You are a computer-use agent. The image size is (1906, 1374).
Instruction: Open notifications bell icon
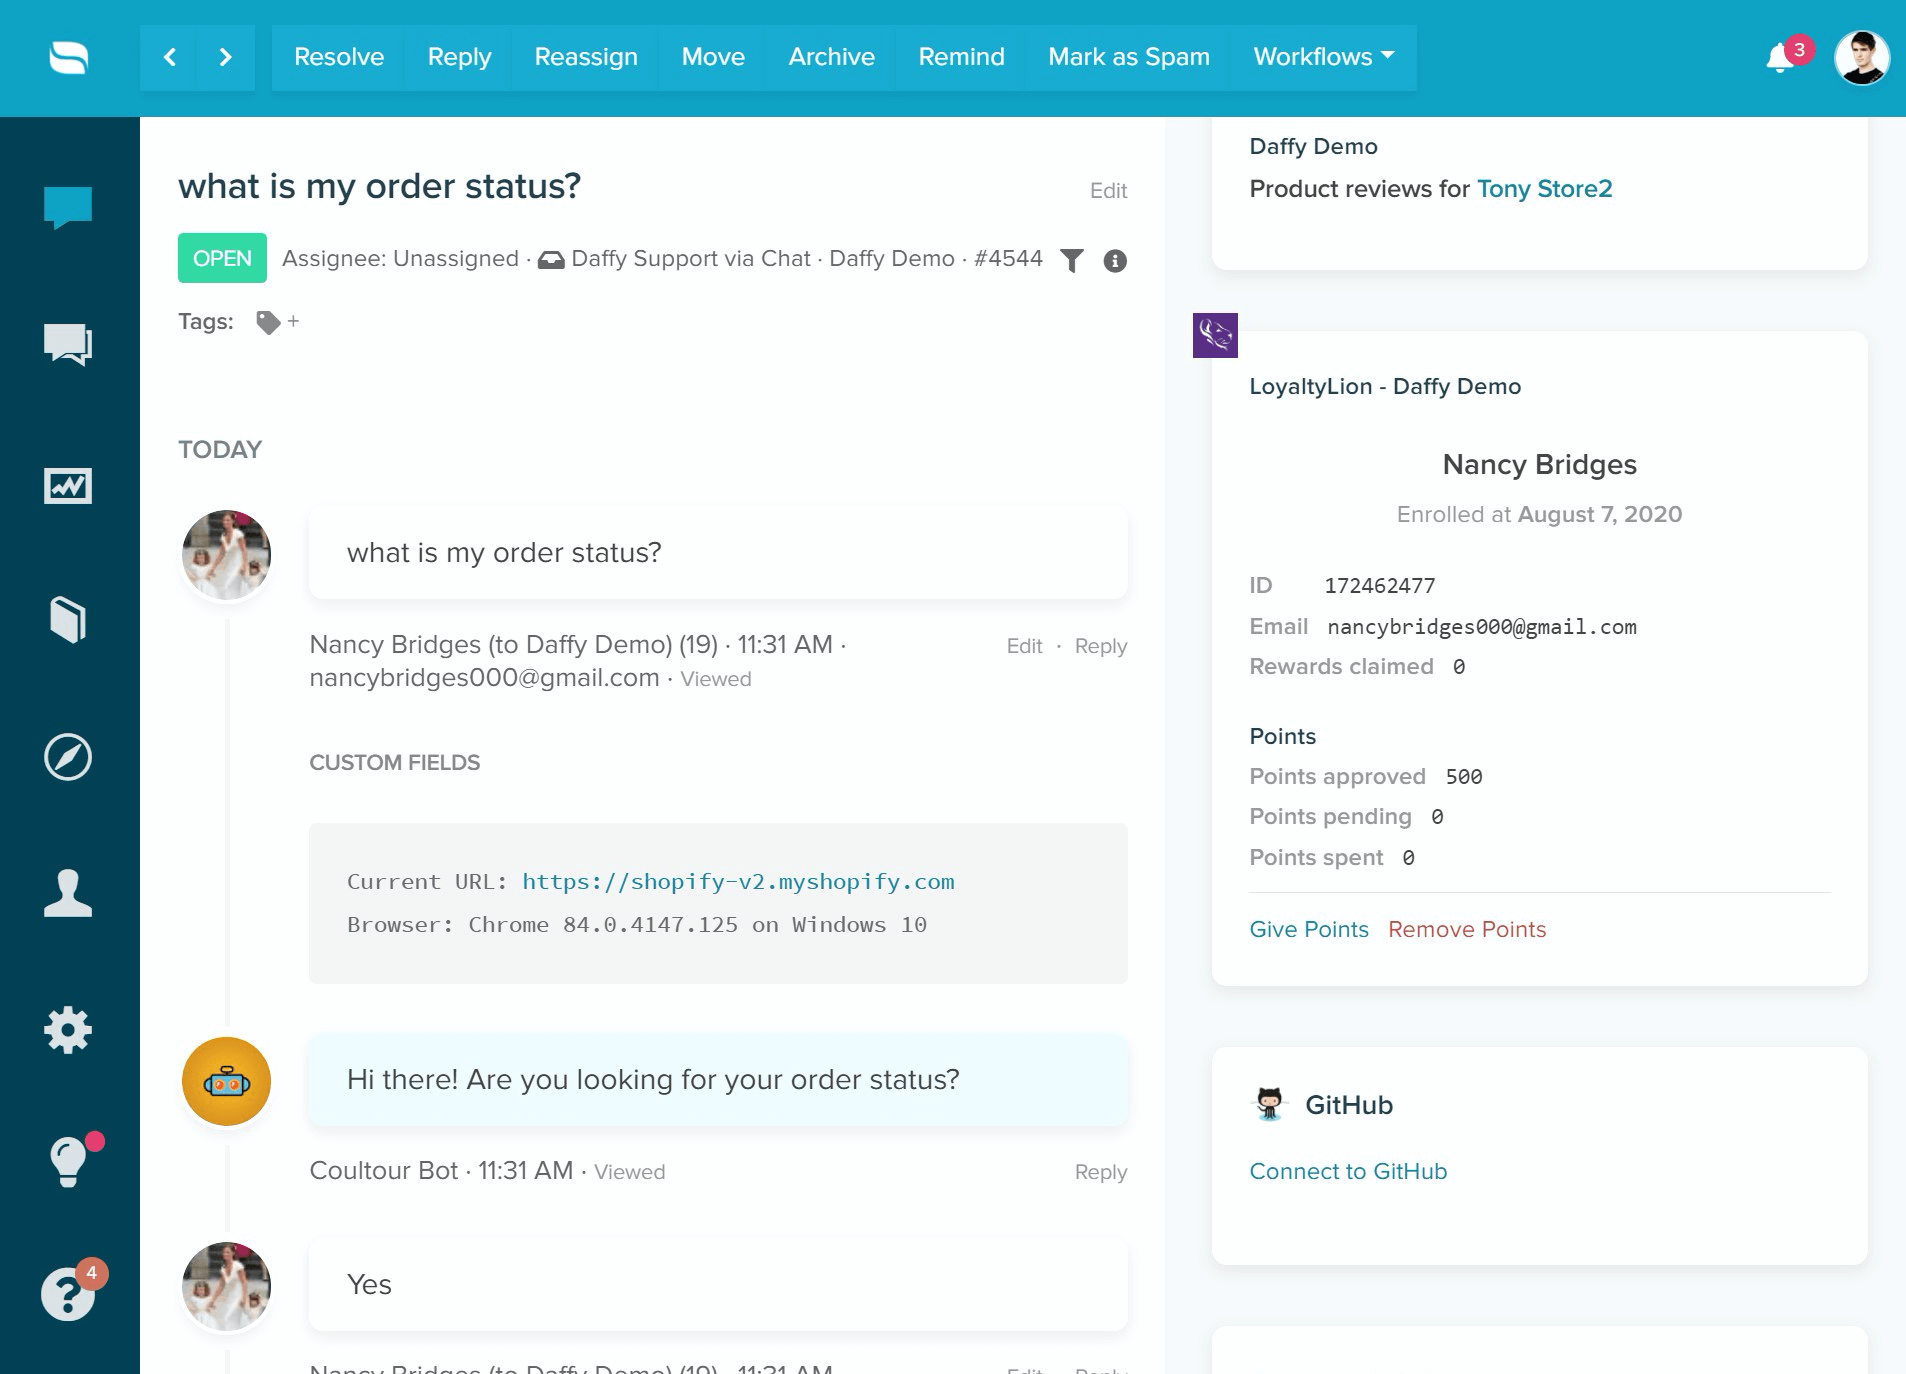[1781, 57]
